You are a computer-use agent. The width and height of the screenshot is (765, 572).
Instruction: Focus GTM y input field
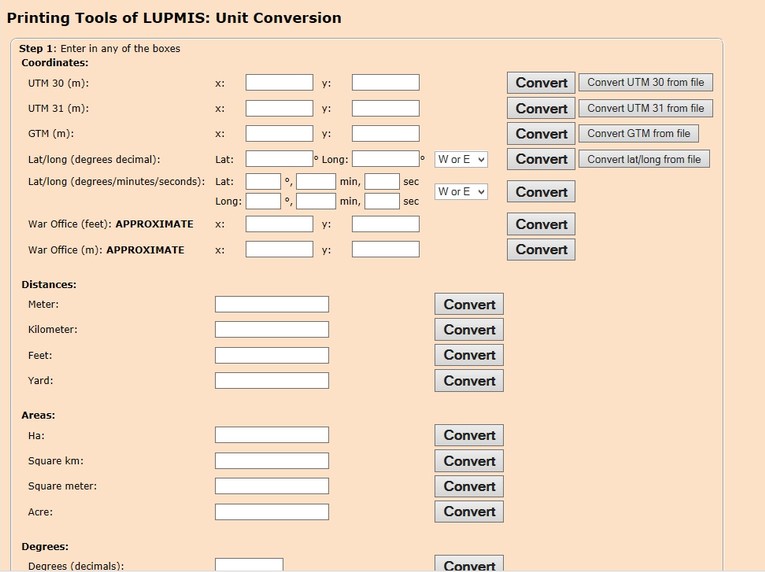click(x=385, y=133)
